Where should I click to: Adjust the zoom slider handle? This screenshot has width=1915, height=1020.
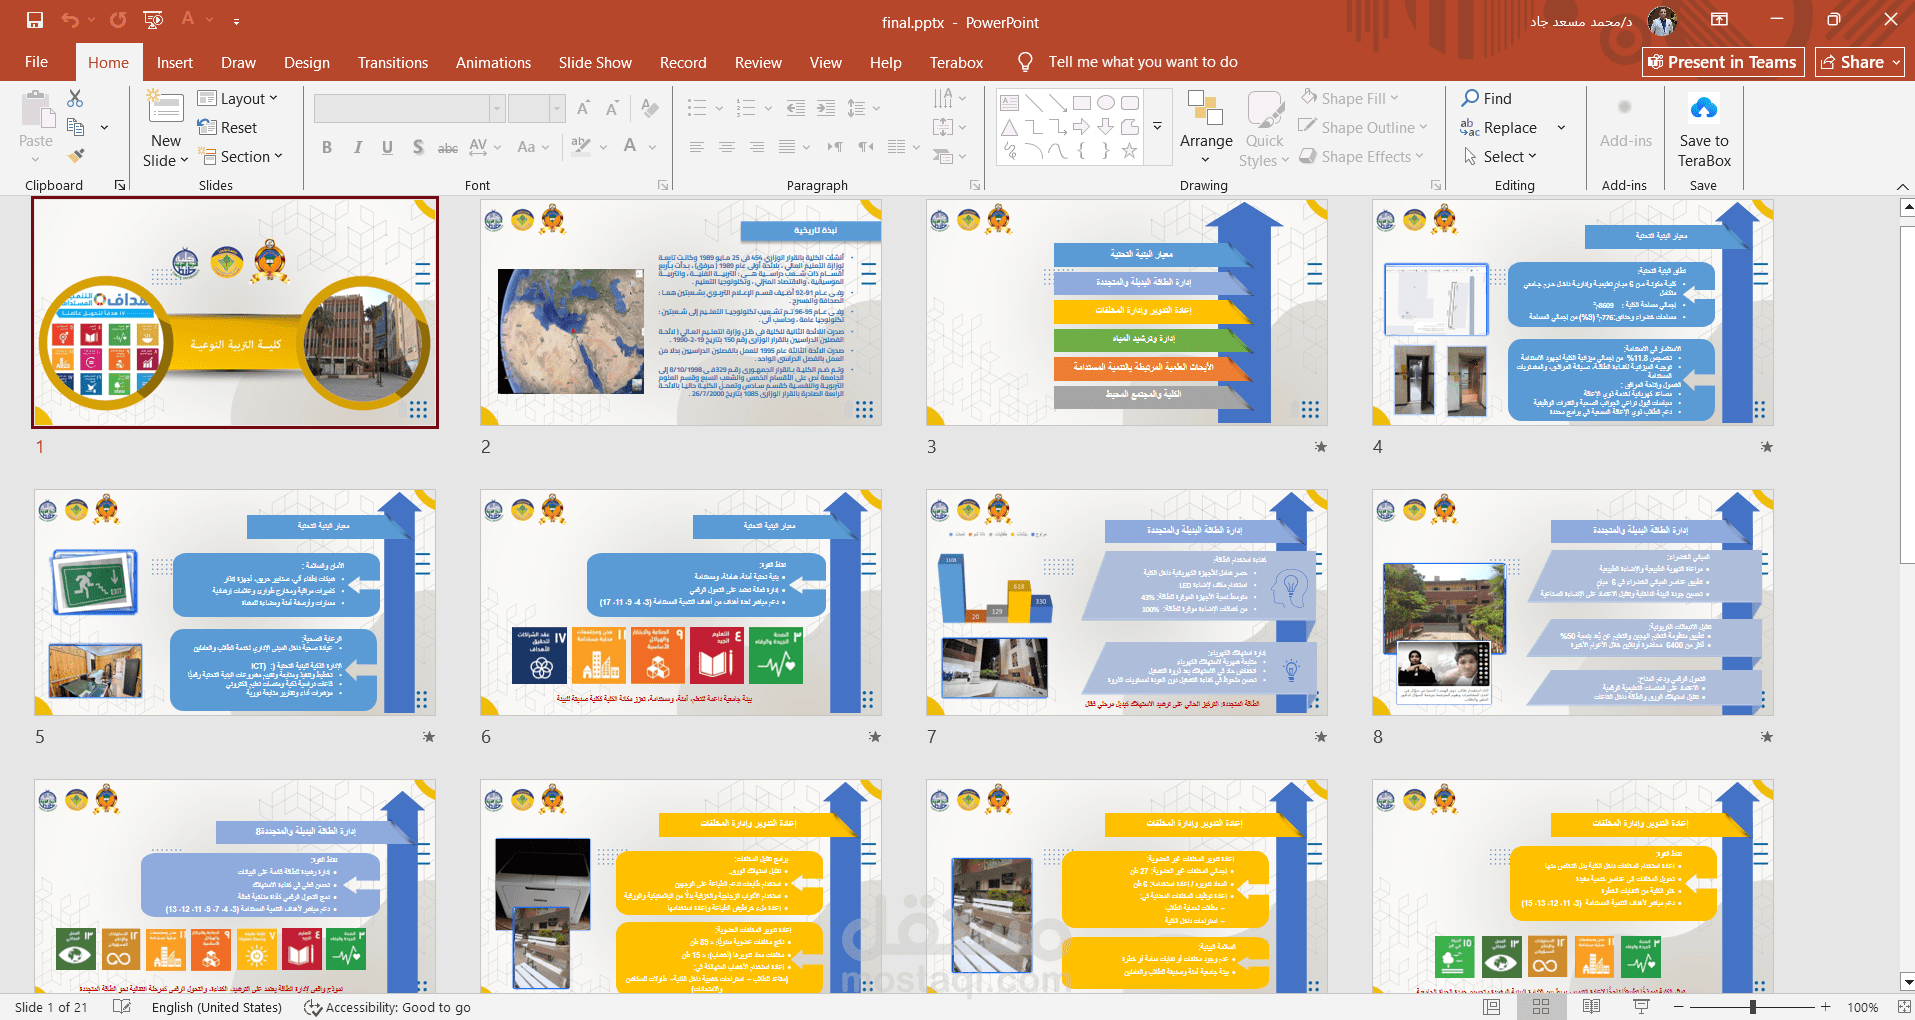tap(1753, 1007)
